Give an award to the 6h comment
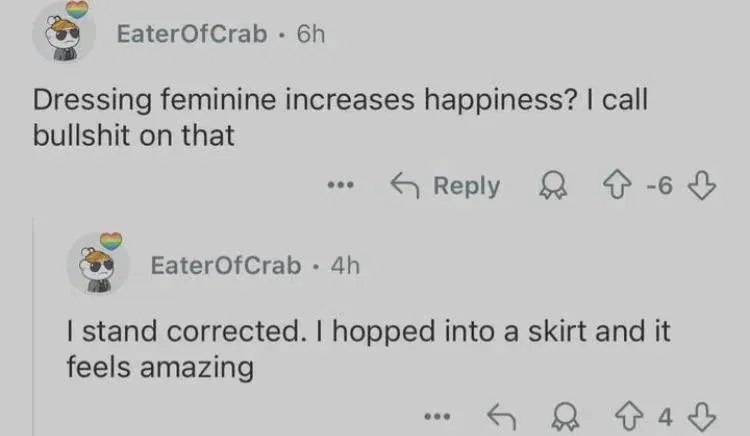This screenshot has height=436, width=750. point(548,186)
